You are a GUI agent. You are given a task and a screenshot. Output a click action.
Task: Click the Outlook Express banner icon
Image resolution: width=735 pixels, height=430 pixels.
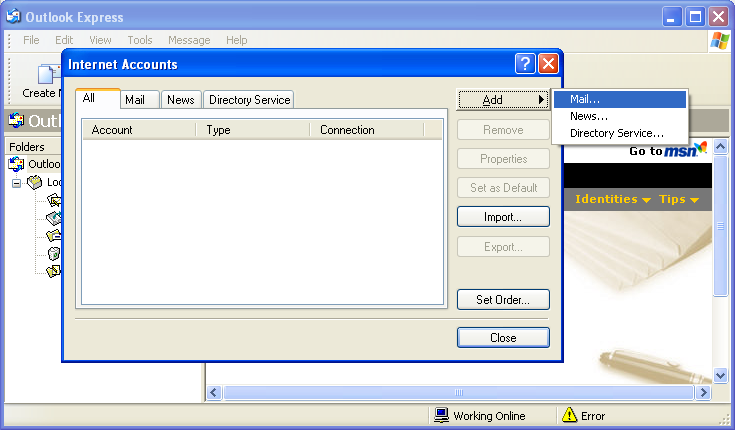click(16, 121)
